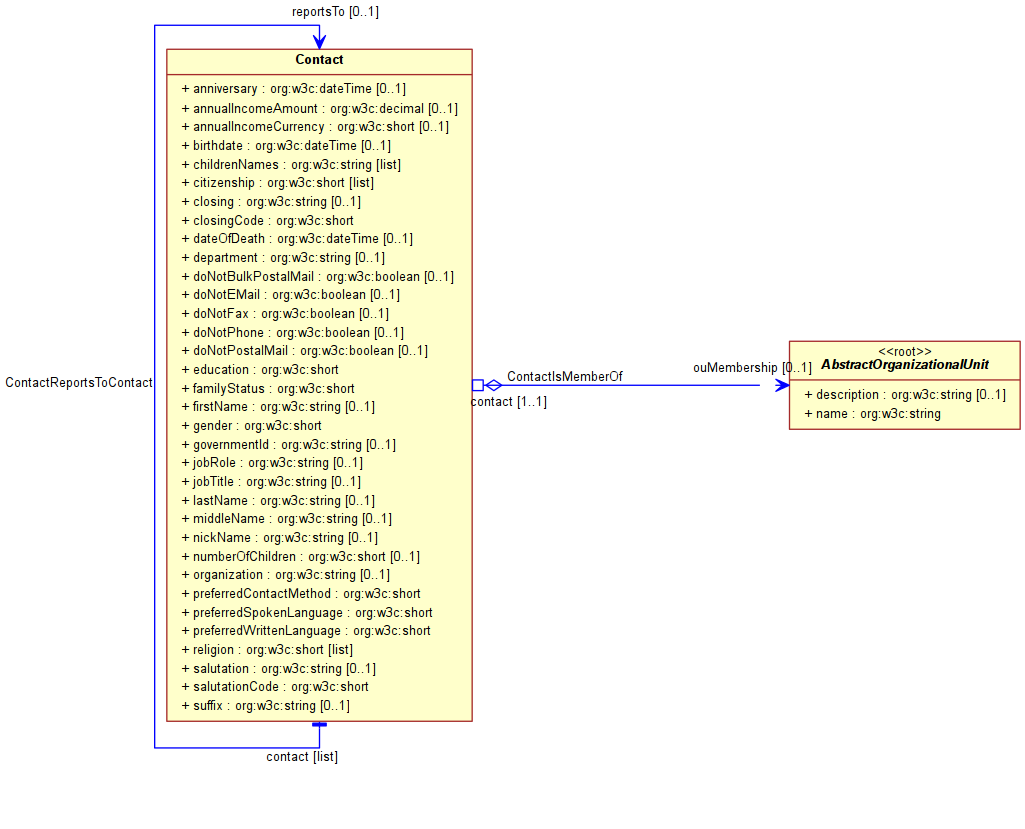Select the familyStatus attribute
The width and height of the screenshot is (1025, 829).
point(268,389)
